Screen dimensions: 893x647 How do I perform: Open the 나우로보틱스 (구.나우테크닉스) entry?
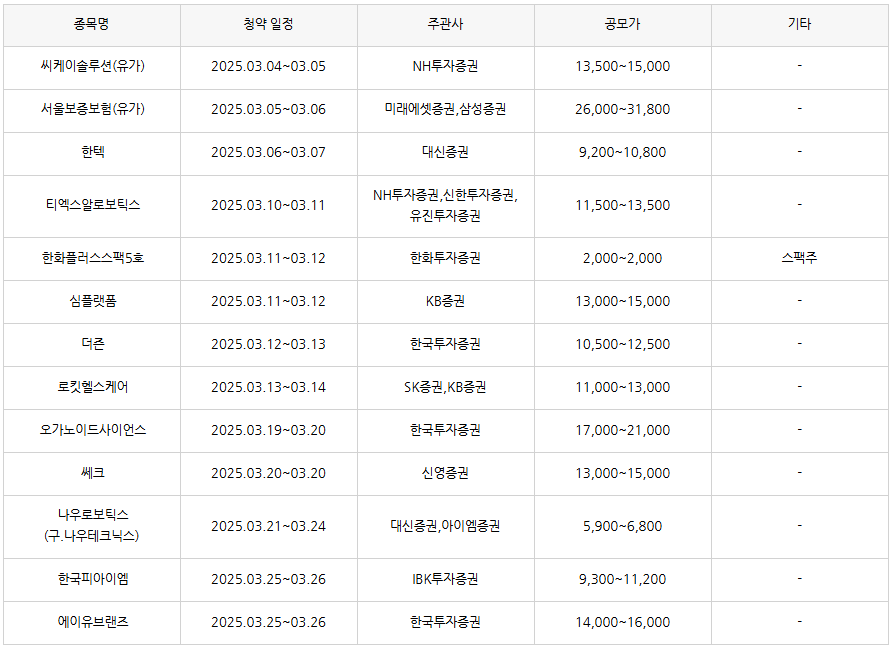coord(92,525)
